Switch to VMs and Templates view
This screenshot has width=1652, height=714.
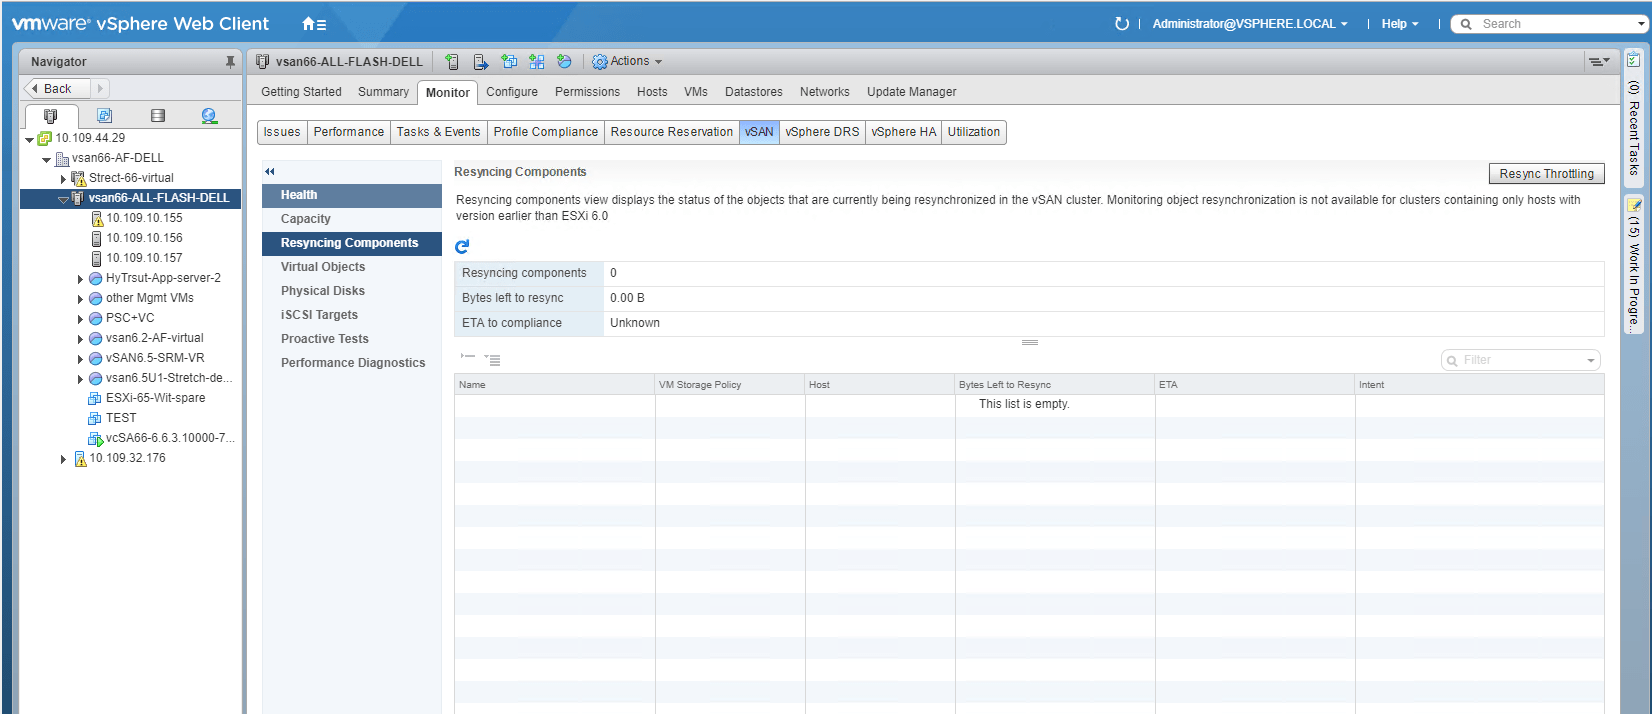coord(104,116)
